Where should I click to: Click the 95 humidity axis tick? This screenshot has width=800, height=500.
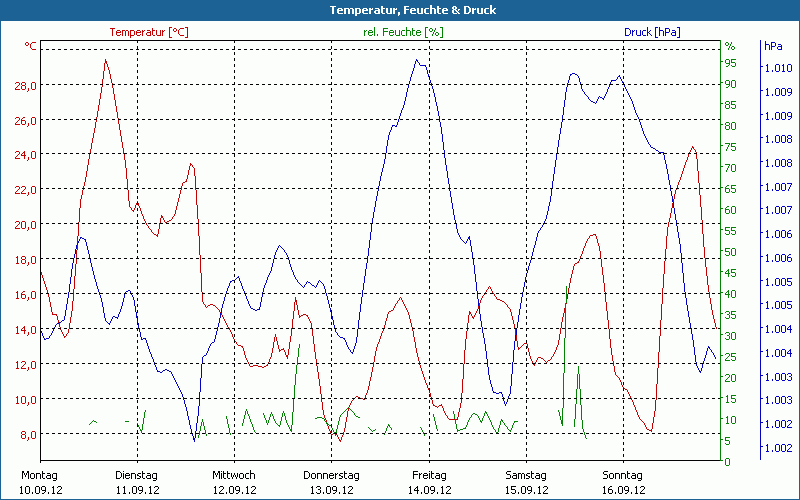coord(730,63)
